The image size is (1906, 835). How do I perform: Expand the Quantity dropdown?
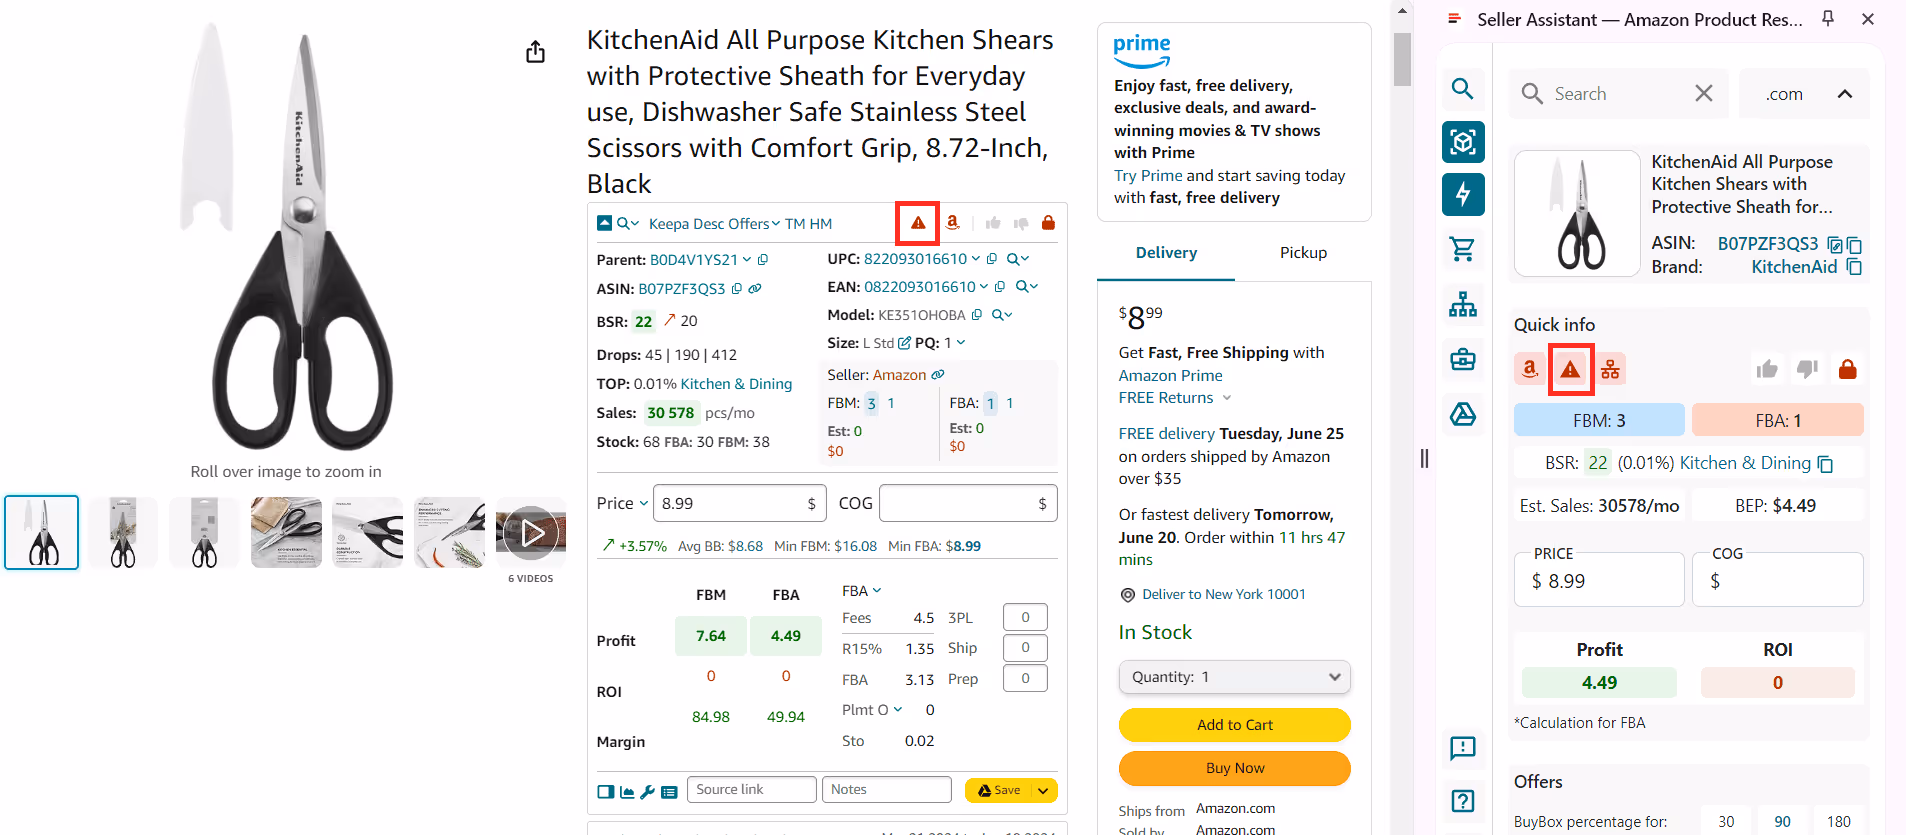tap(1234, 677)
